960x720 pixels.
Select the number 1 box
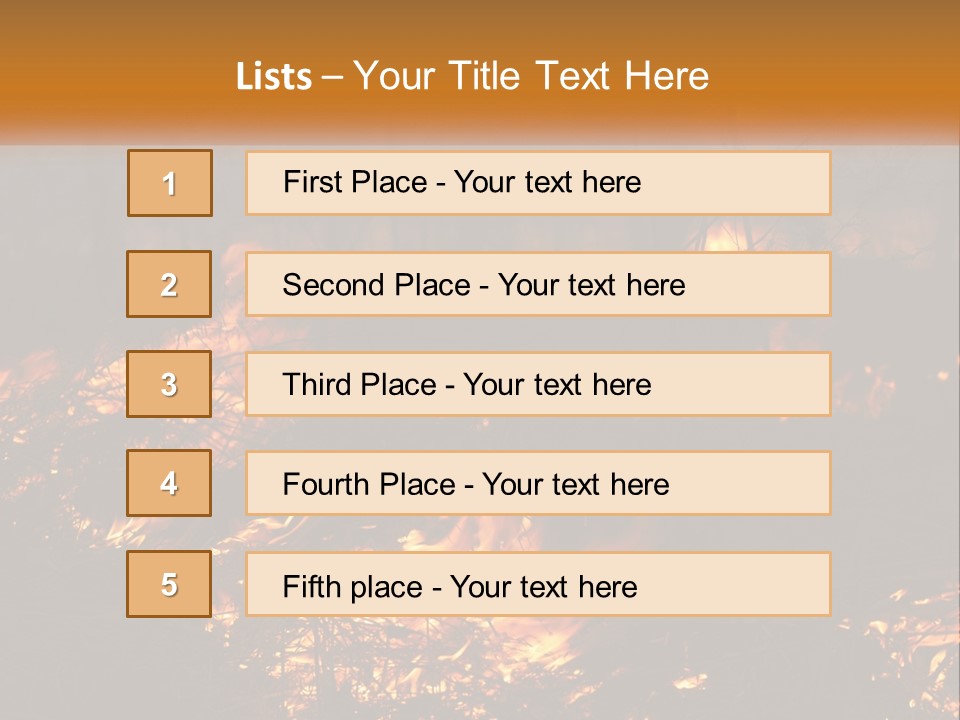[x=170, y=183]
